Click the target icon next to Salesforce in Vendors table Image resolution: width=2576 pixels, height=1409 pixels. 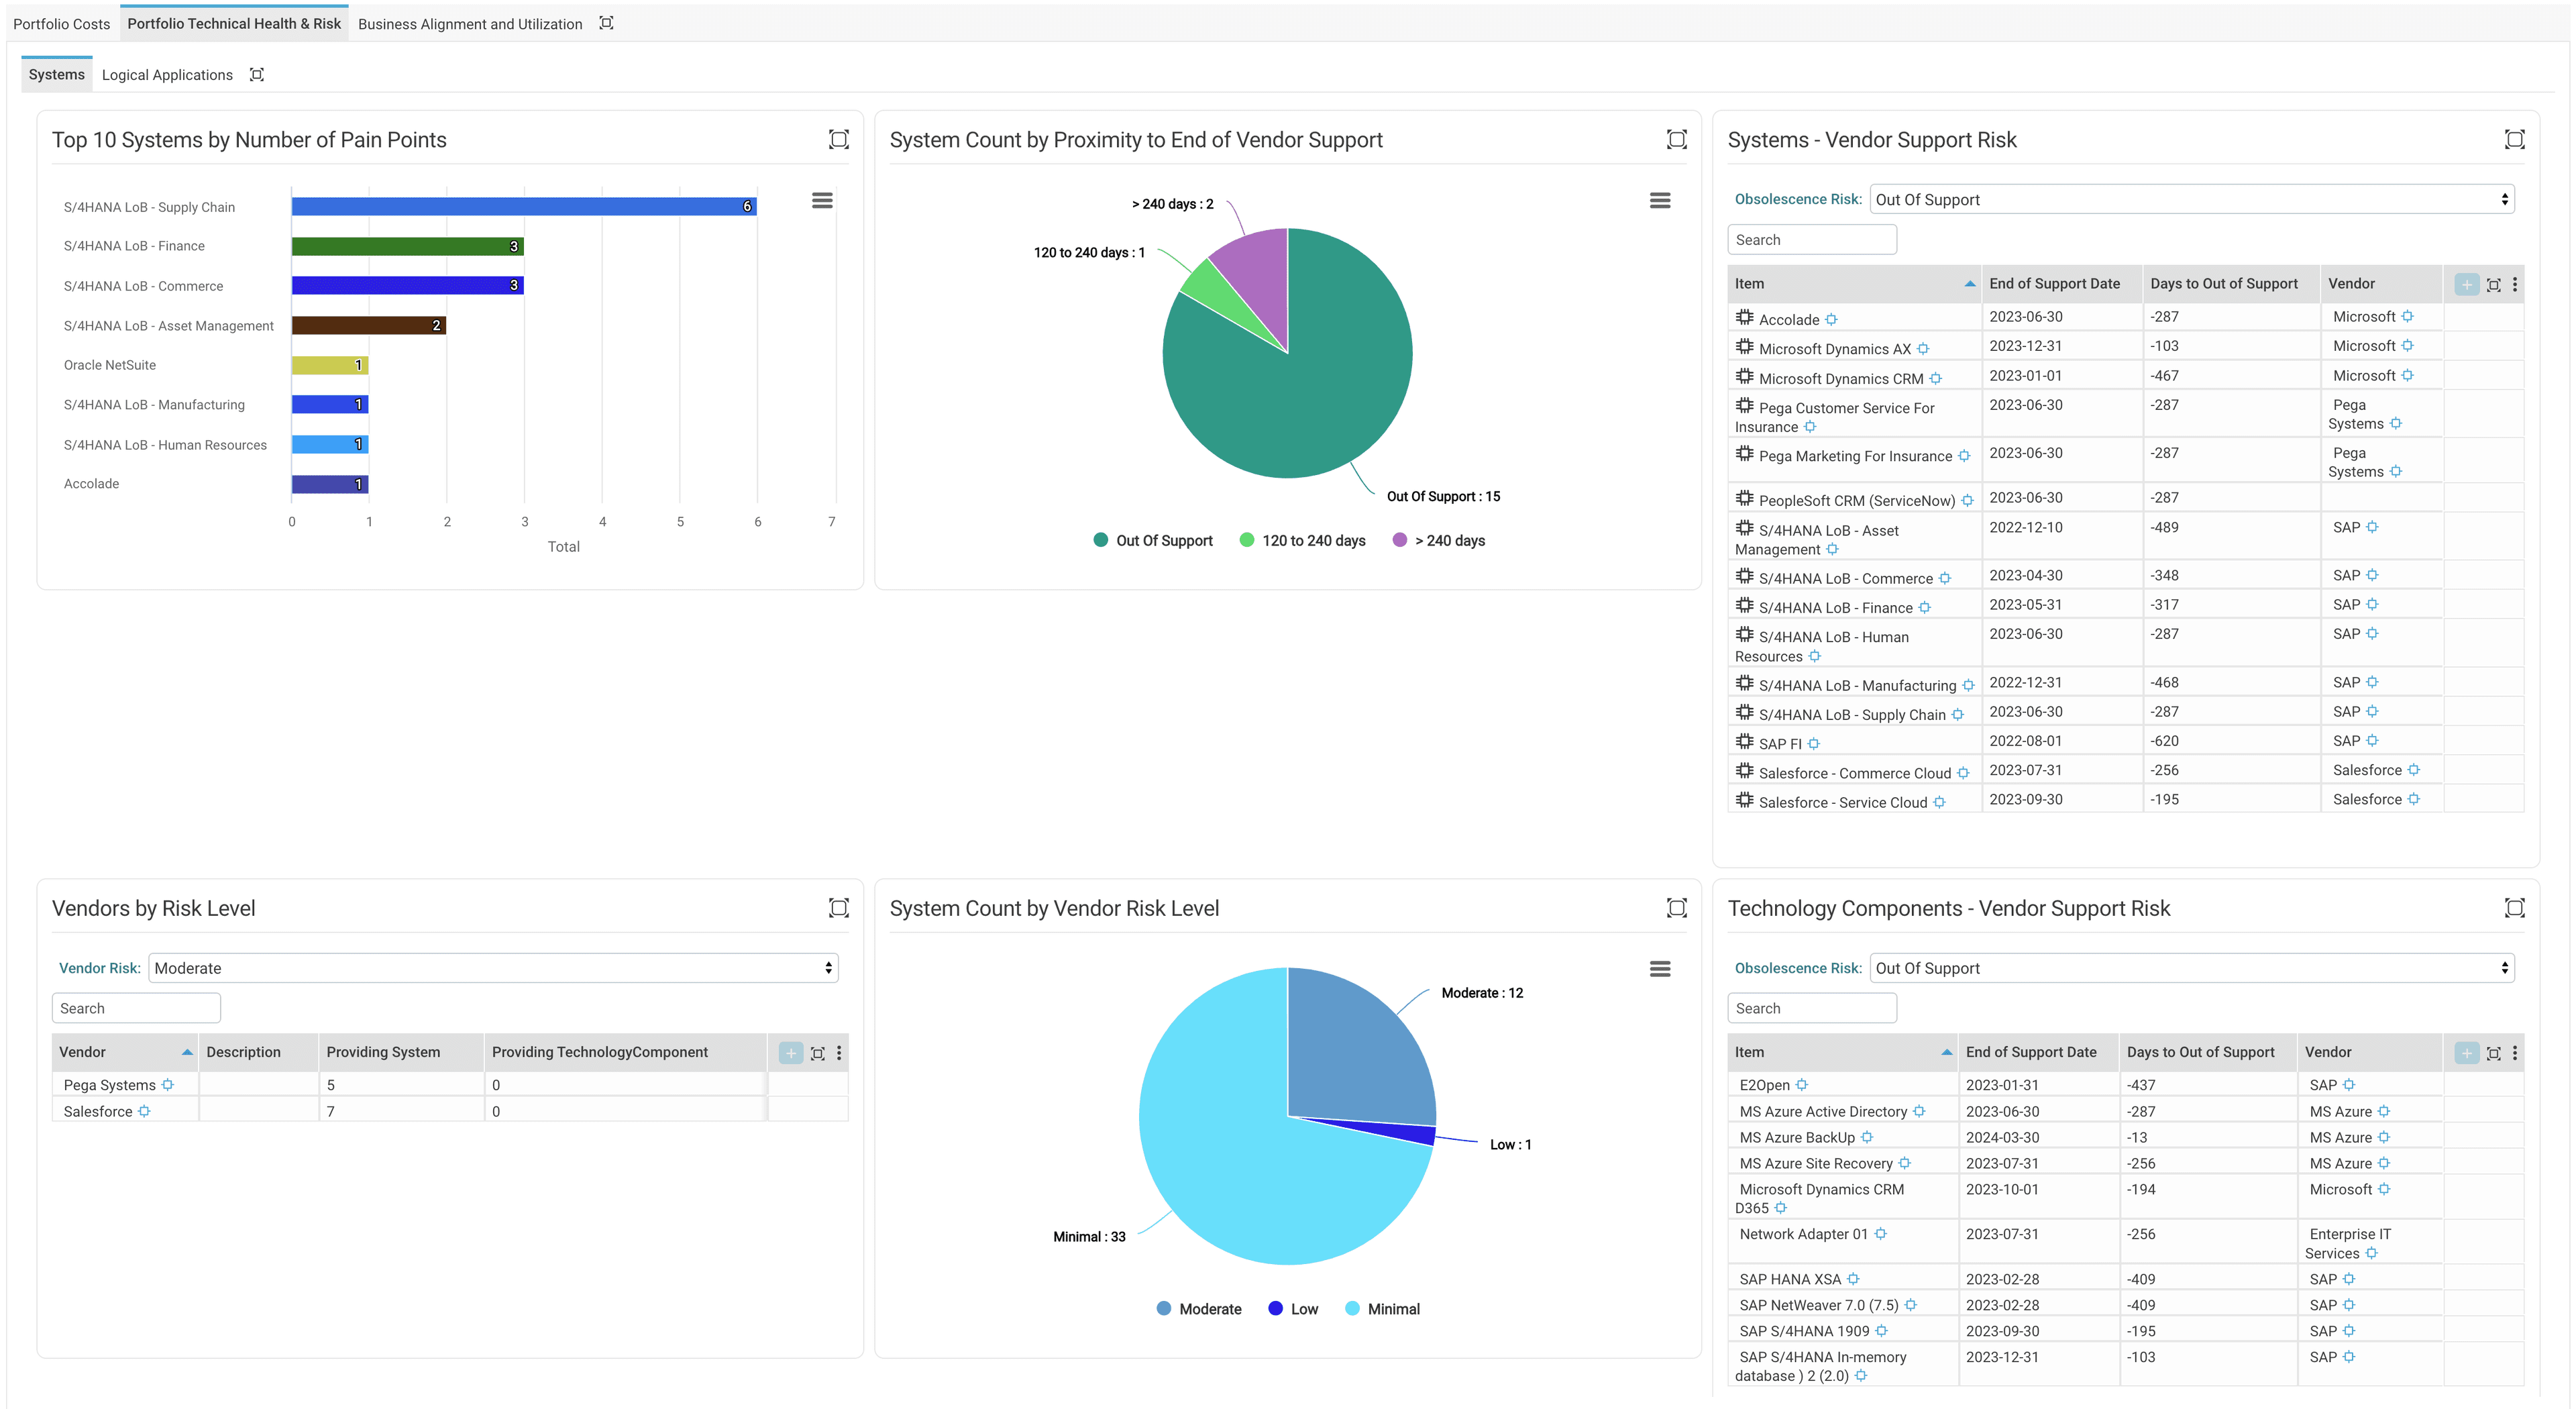coord(144,1111)
